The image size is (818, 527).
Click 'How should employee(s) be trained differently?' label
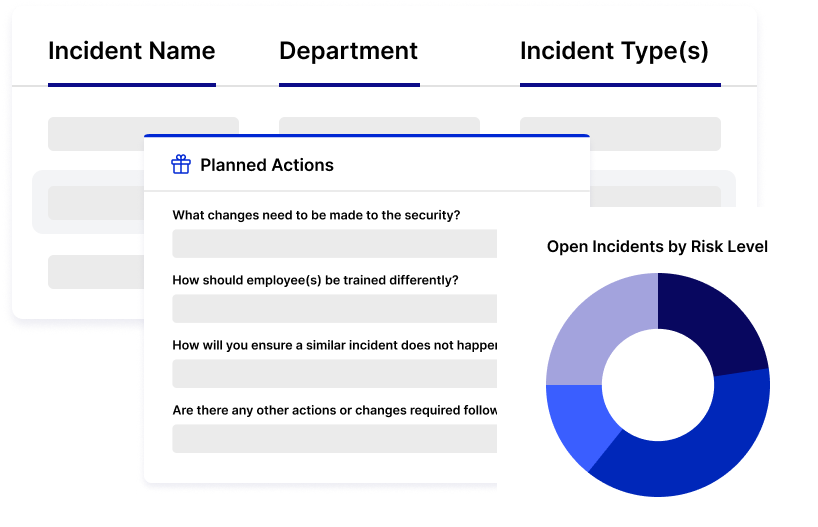[315, 280]
